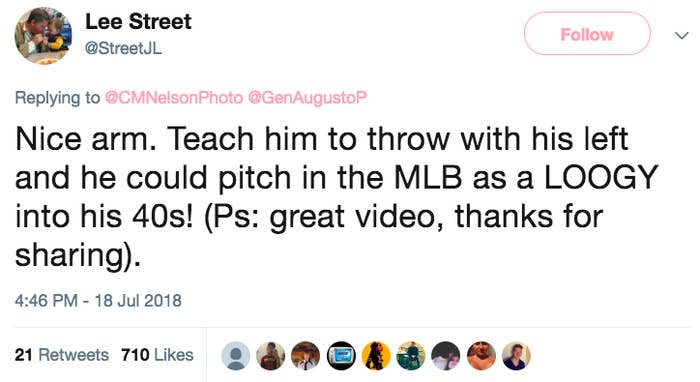This screenshot has height=382, width=700.
Task: Select the dark-haired couple liker avatar
Action: [x=446, y=356]
